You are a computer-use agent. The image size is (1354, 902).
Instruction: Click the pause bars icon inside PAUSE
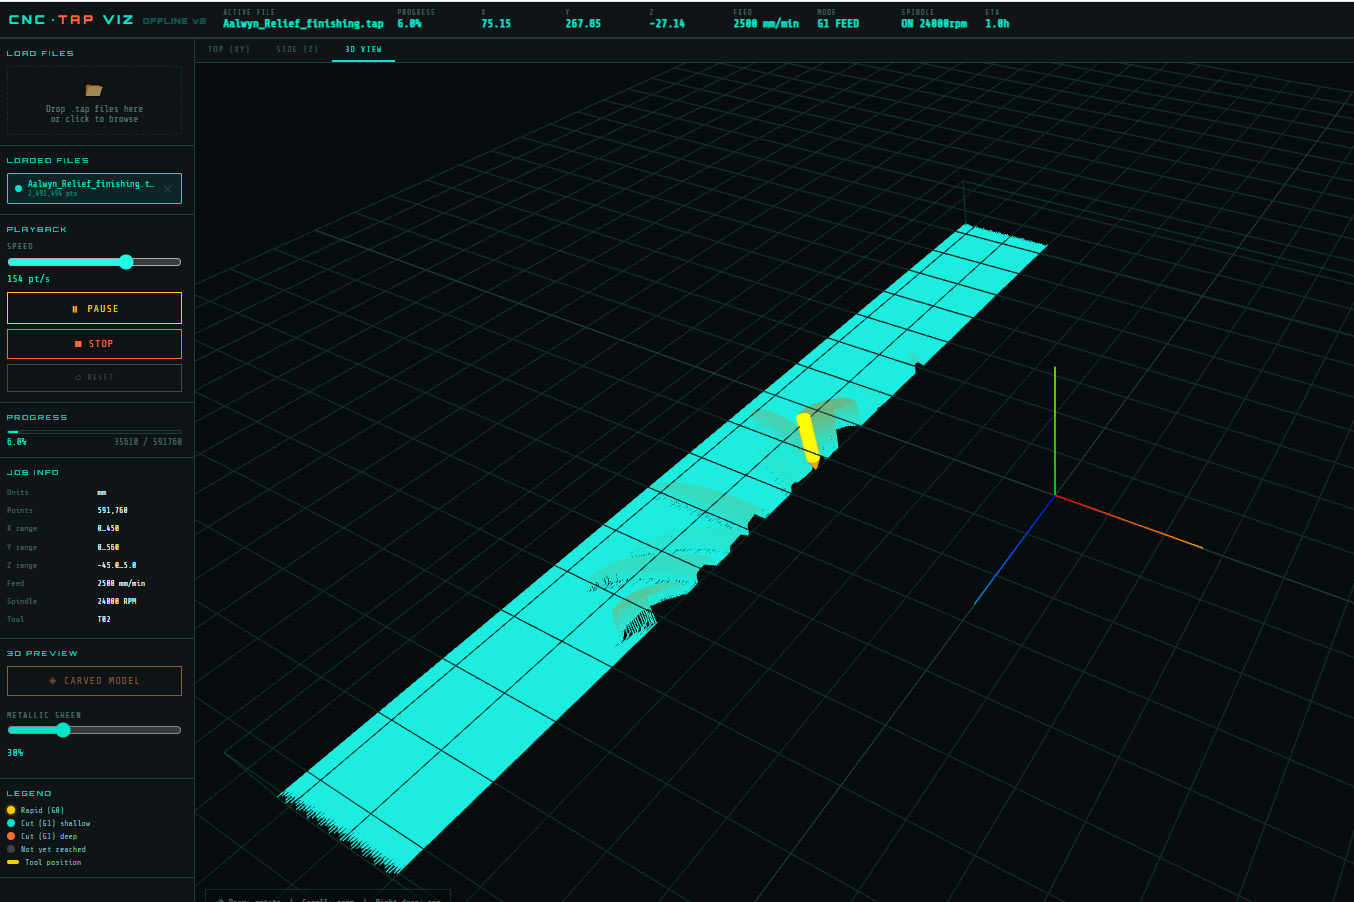point(74,308)
